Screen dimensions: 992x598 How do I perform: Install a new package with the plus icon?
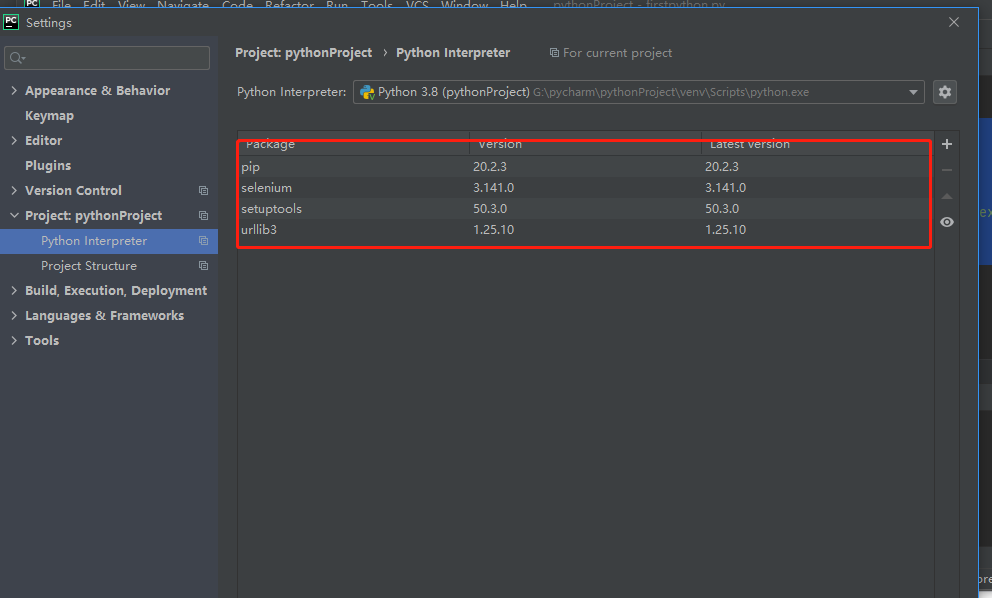(x=947, y=144)
